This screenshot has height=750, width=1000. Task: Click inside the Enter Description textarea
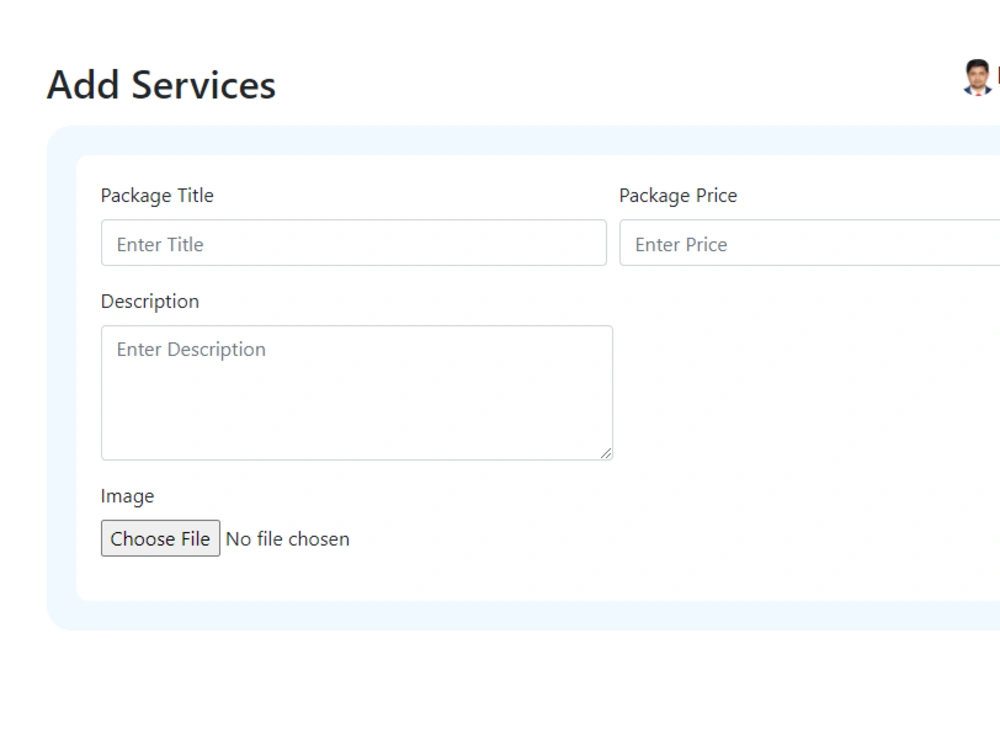point(357,393)
